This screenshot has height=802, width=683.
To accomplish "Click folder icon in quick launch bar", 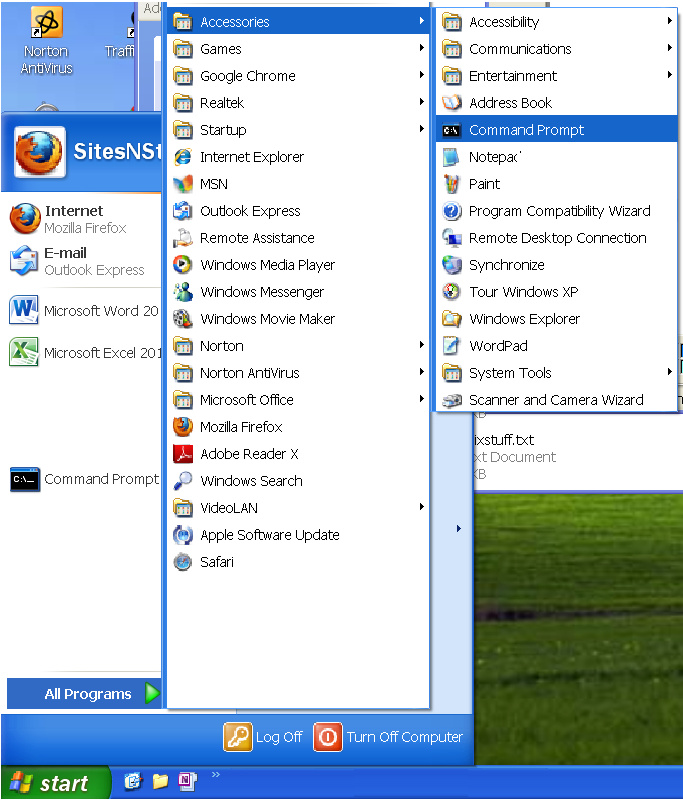I will [x=160, y=781].
